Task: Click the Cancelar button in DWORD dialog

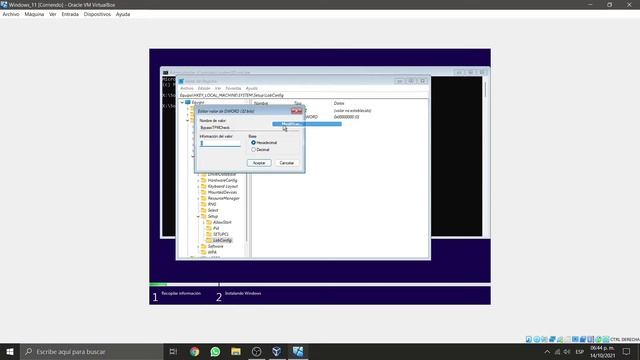Action: pyautogui.click(x=287, y=163)
